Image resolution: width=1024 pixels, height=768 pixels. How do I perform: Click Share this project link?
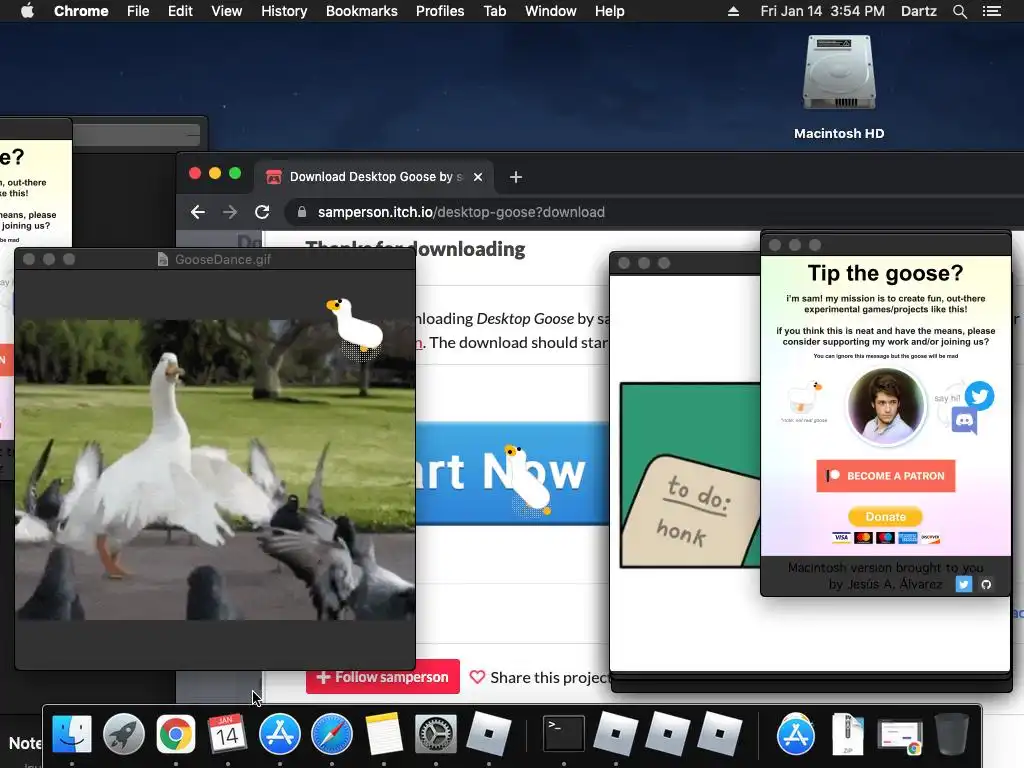541,678
